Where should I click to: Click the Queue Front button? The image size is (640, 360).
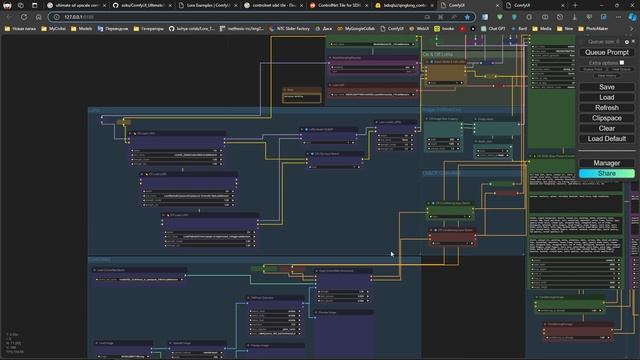coord(593,69)
